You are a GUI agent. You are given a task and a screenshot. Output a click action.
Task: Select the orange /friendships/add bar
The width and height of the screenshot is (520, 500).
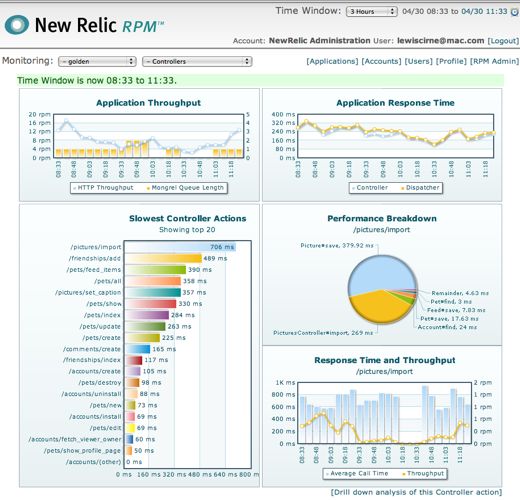point(163,258)
